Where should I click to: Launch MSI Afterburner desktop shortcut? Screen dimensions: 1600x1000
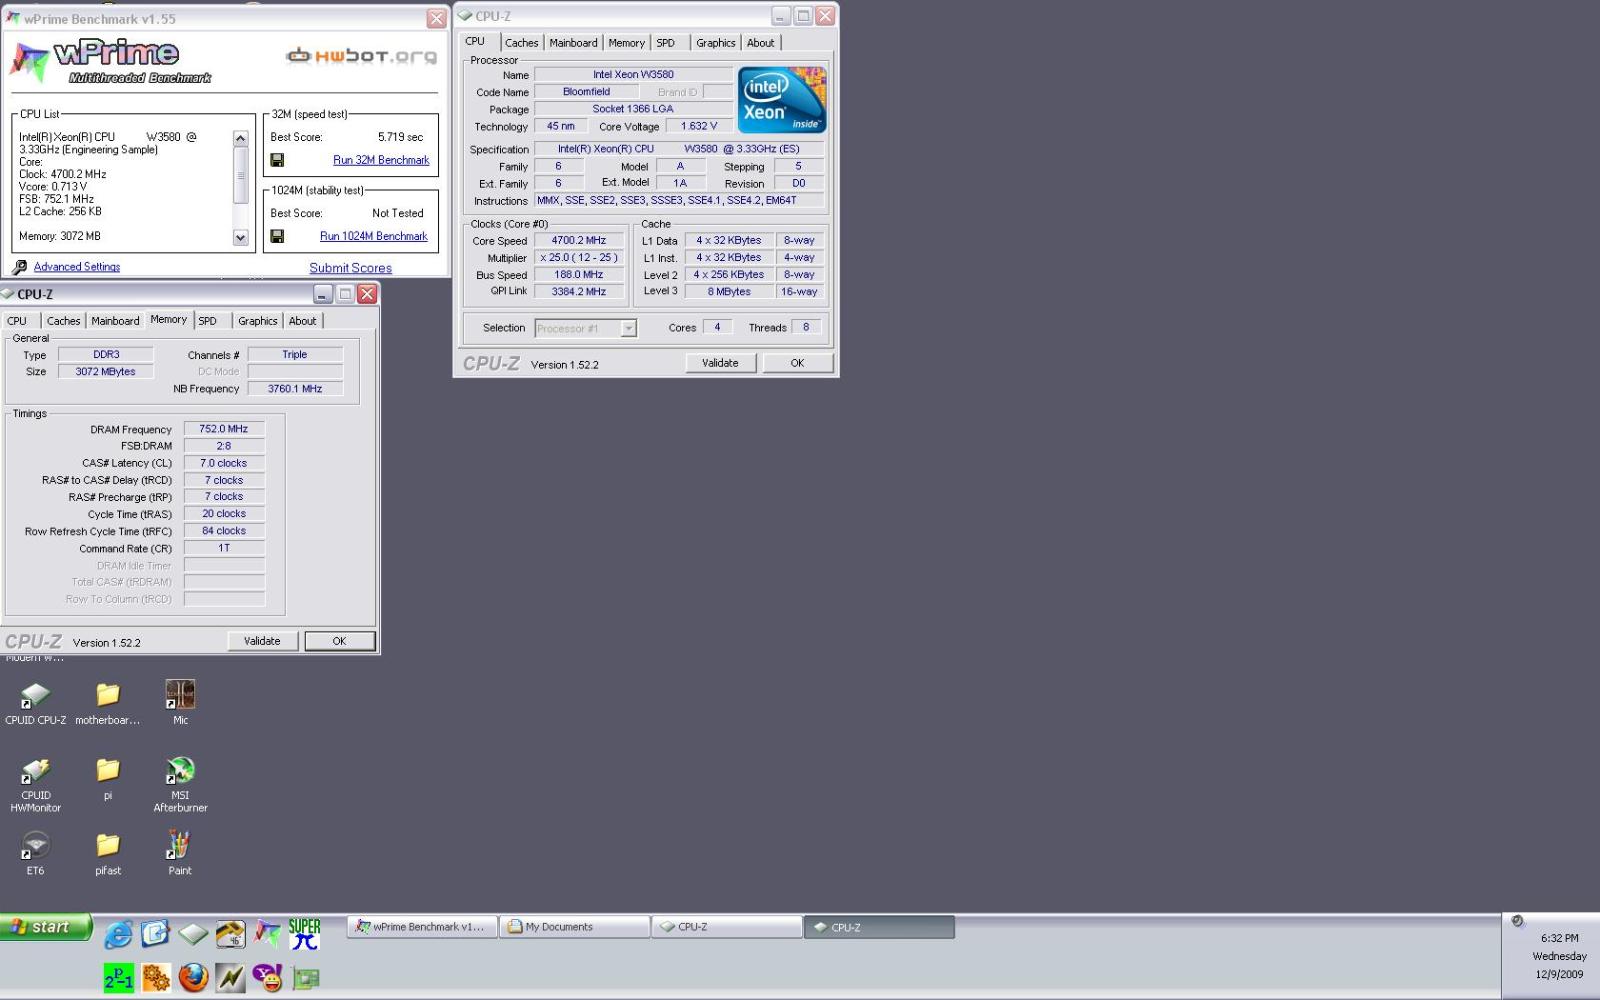pos(180,785)
